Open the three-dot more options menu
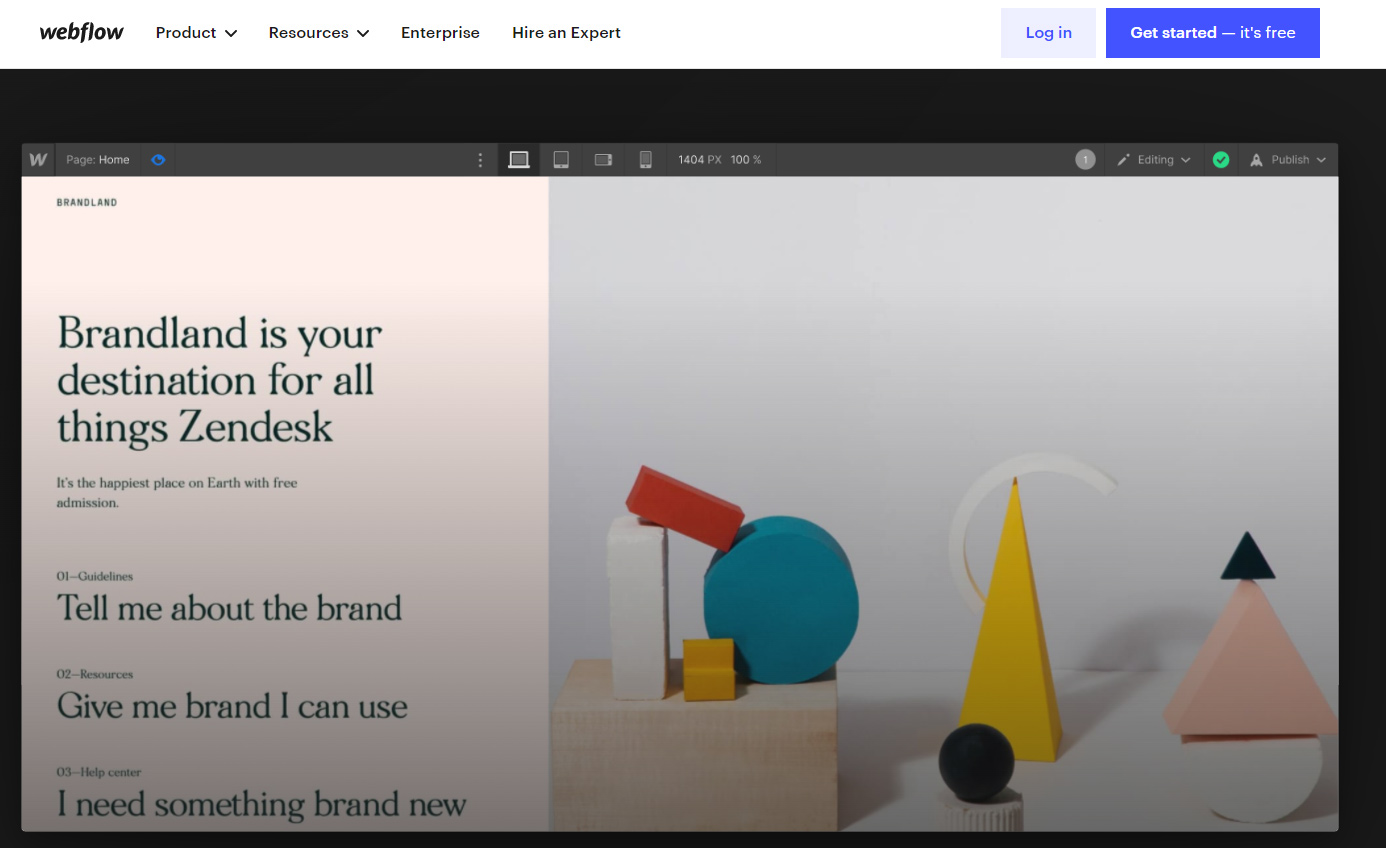Screen dimensions: 1386x848 tap(480, 160)
